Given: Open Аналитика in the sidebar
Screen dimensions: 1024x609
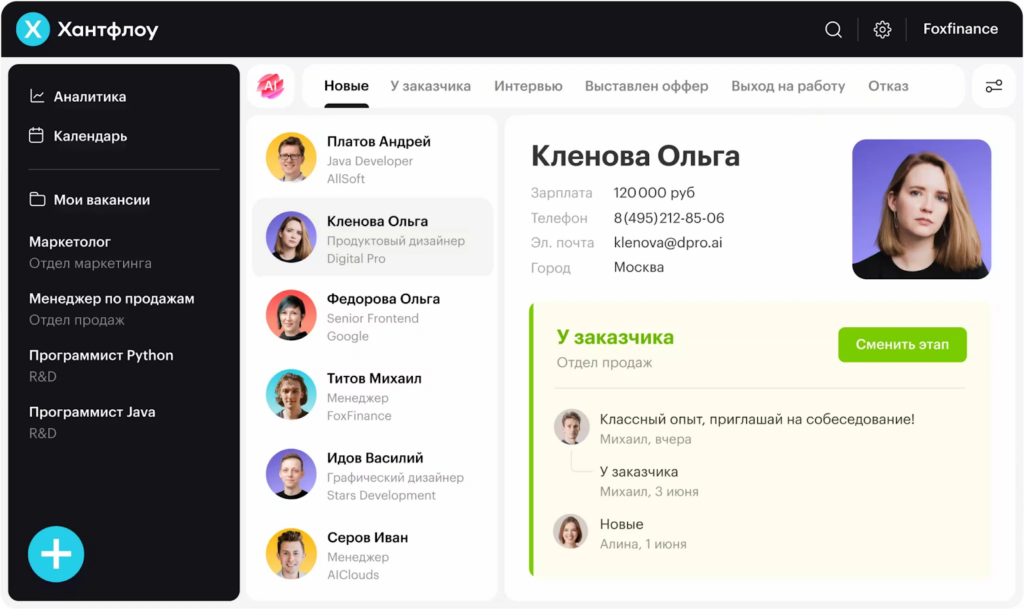Looking at the screenshot, I should (89, 97).
